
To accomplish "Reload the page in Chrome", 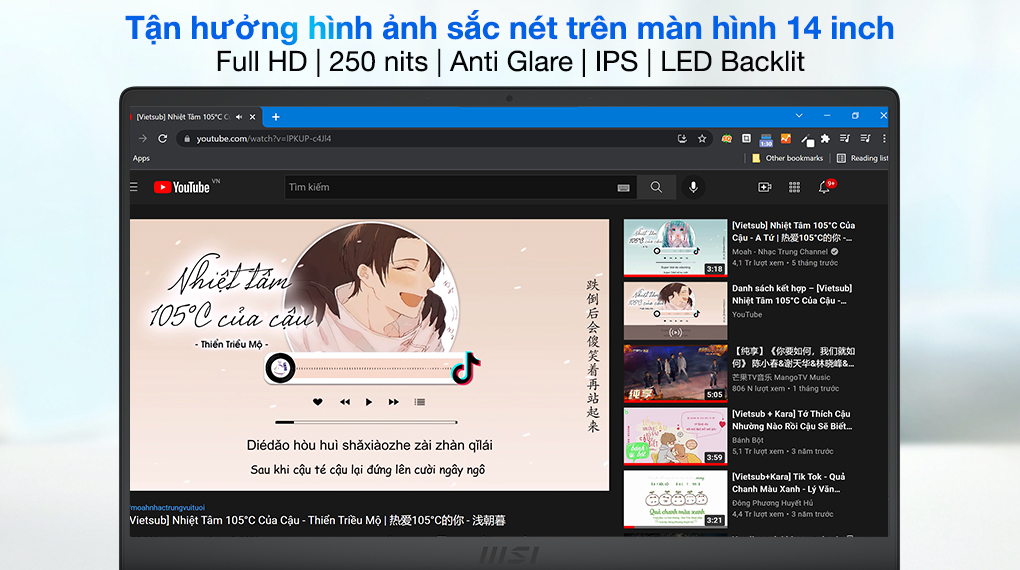I will (163, 138).
